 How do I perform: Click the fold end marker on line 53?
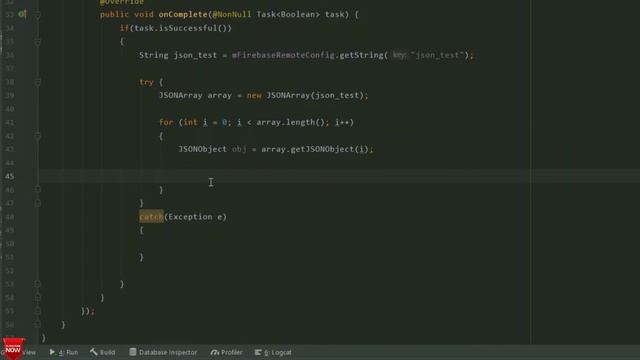click(x=37, y=284)
